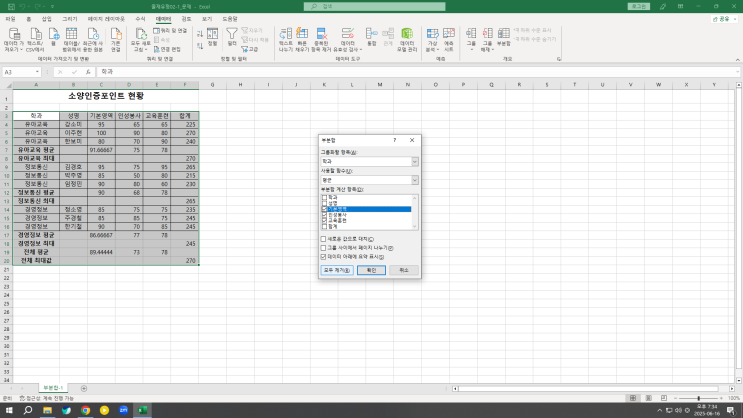Open the Recent Sources (최근에 사용한 원본) icon
This screenshot has height=418, width=743.
click(x=93, y=40)
